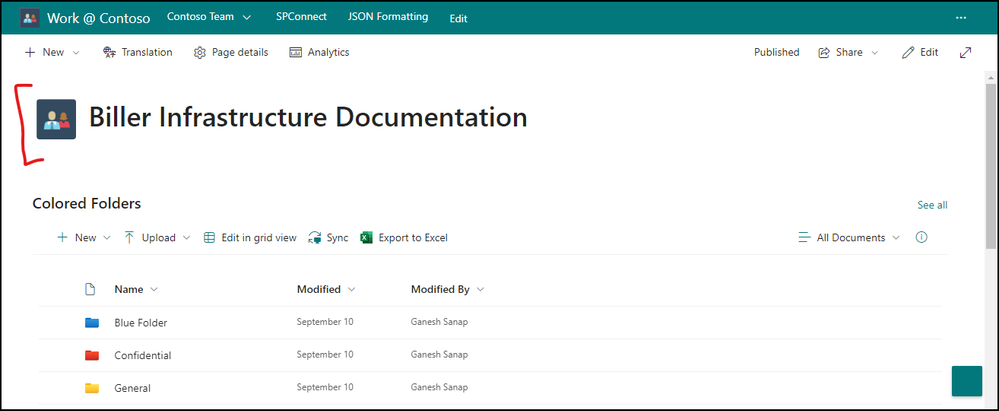Open the Modified column header menu
Viewport: 999px width, 411px height.
326,289
